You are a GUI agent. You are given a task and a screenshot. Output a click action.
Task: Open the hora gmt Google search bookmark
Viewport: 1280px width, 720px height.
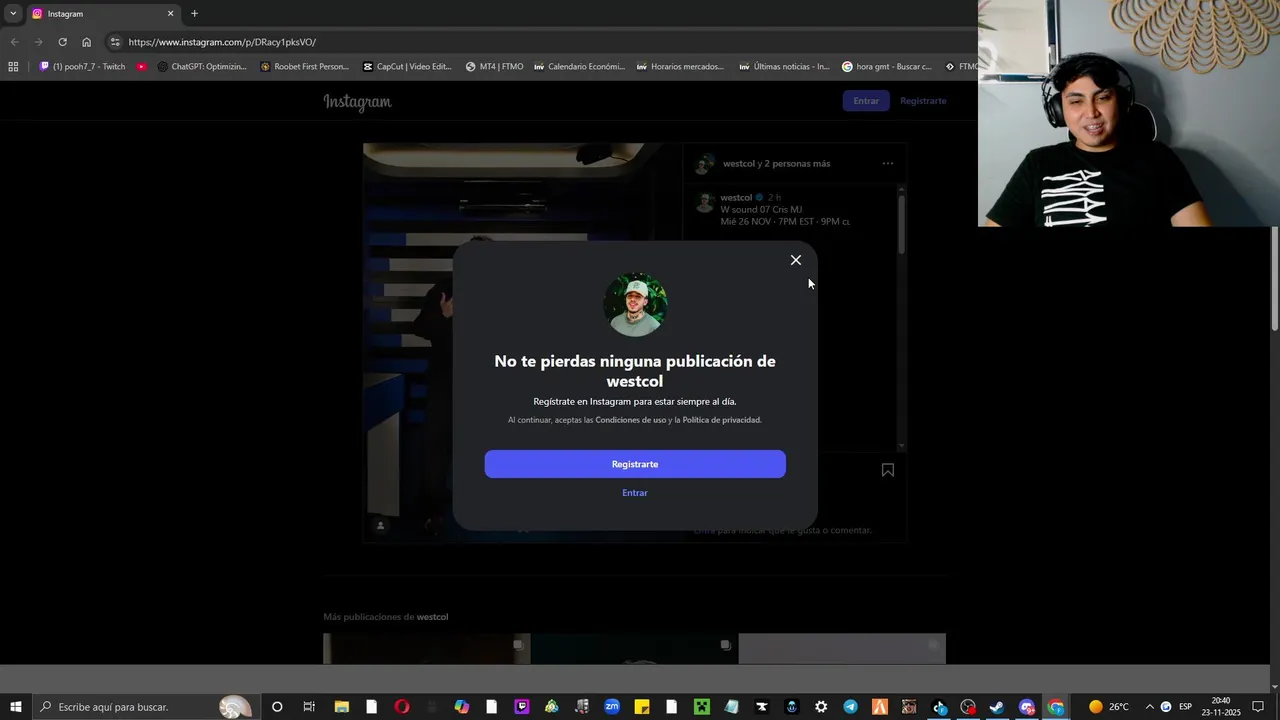(x=886, y=67)
